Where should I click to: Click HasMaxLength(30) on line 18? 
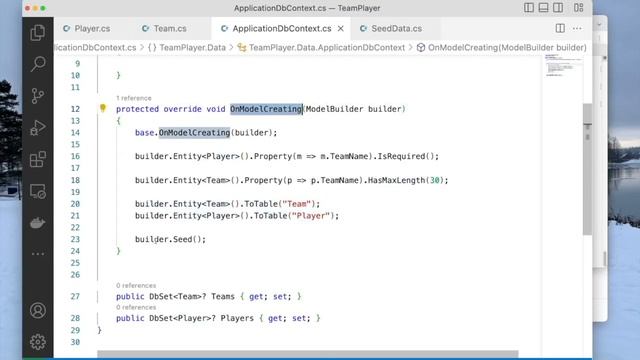(405, 180)
